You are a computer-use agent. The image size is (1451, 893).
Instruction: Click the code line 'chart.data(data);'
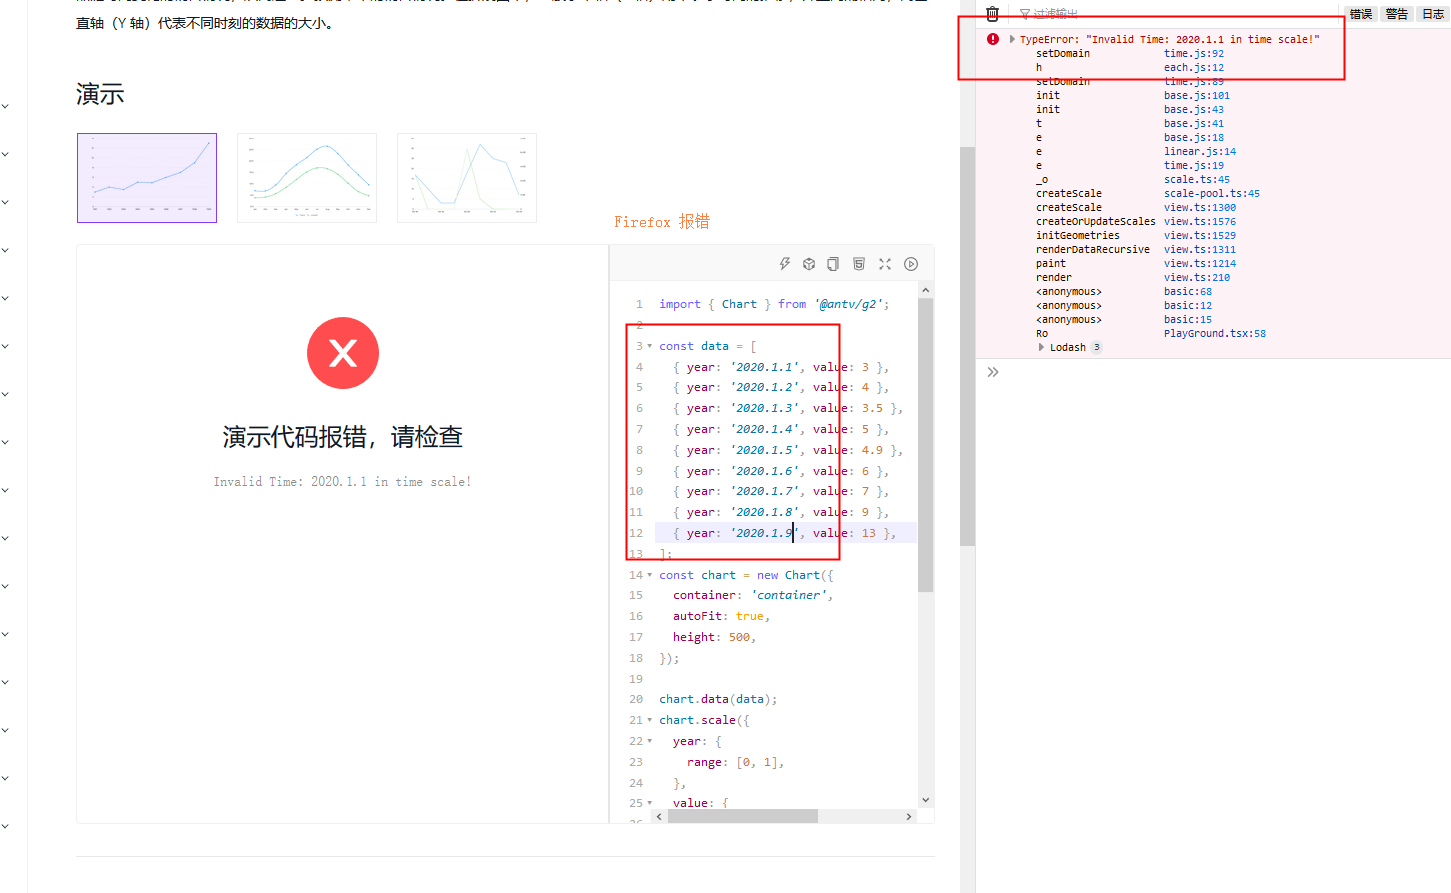[718, 699]
